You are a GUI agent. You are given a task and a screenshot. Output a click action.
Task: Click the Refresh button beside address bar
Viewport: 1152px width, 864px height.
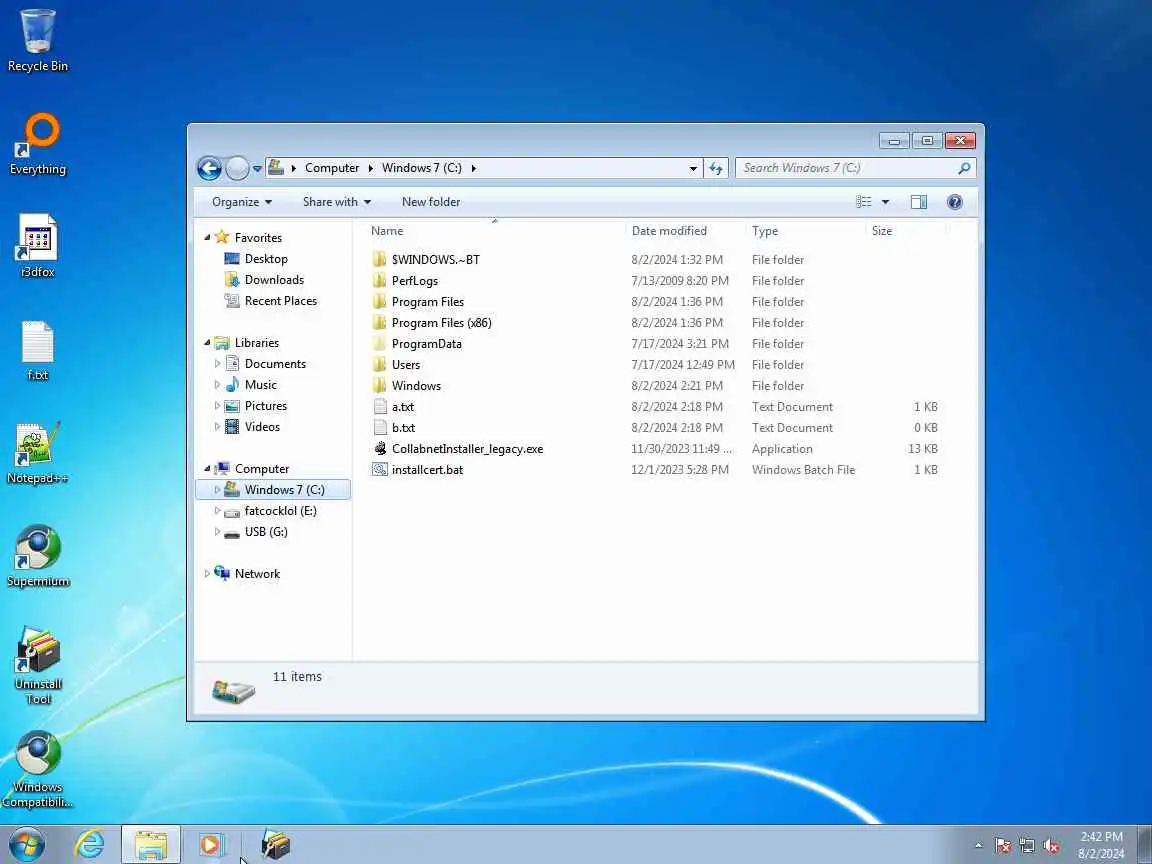click(716, 168)
